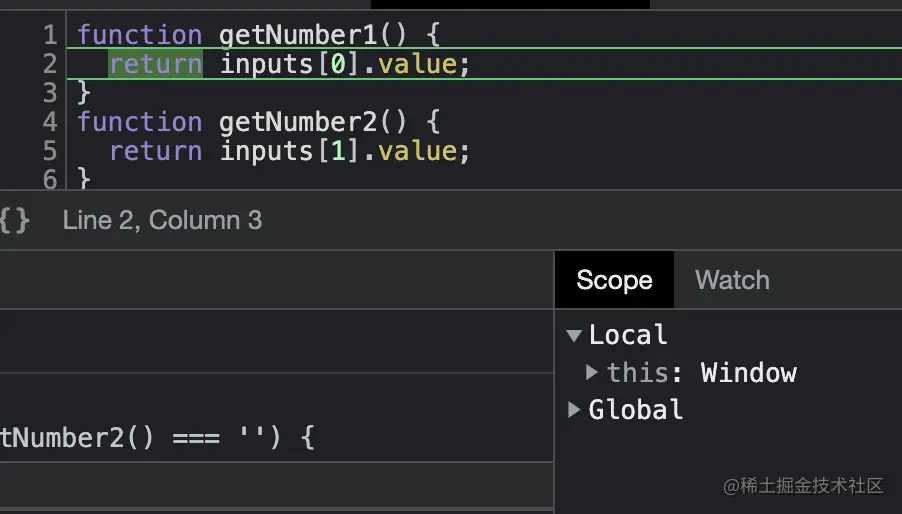
Task: Expand the this: Window entry
Action: pyautogui.click(x=593, y=373)
